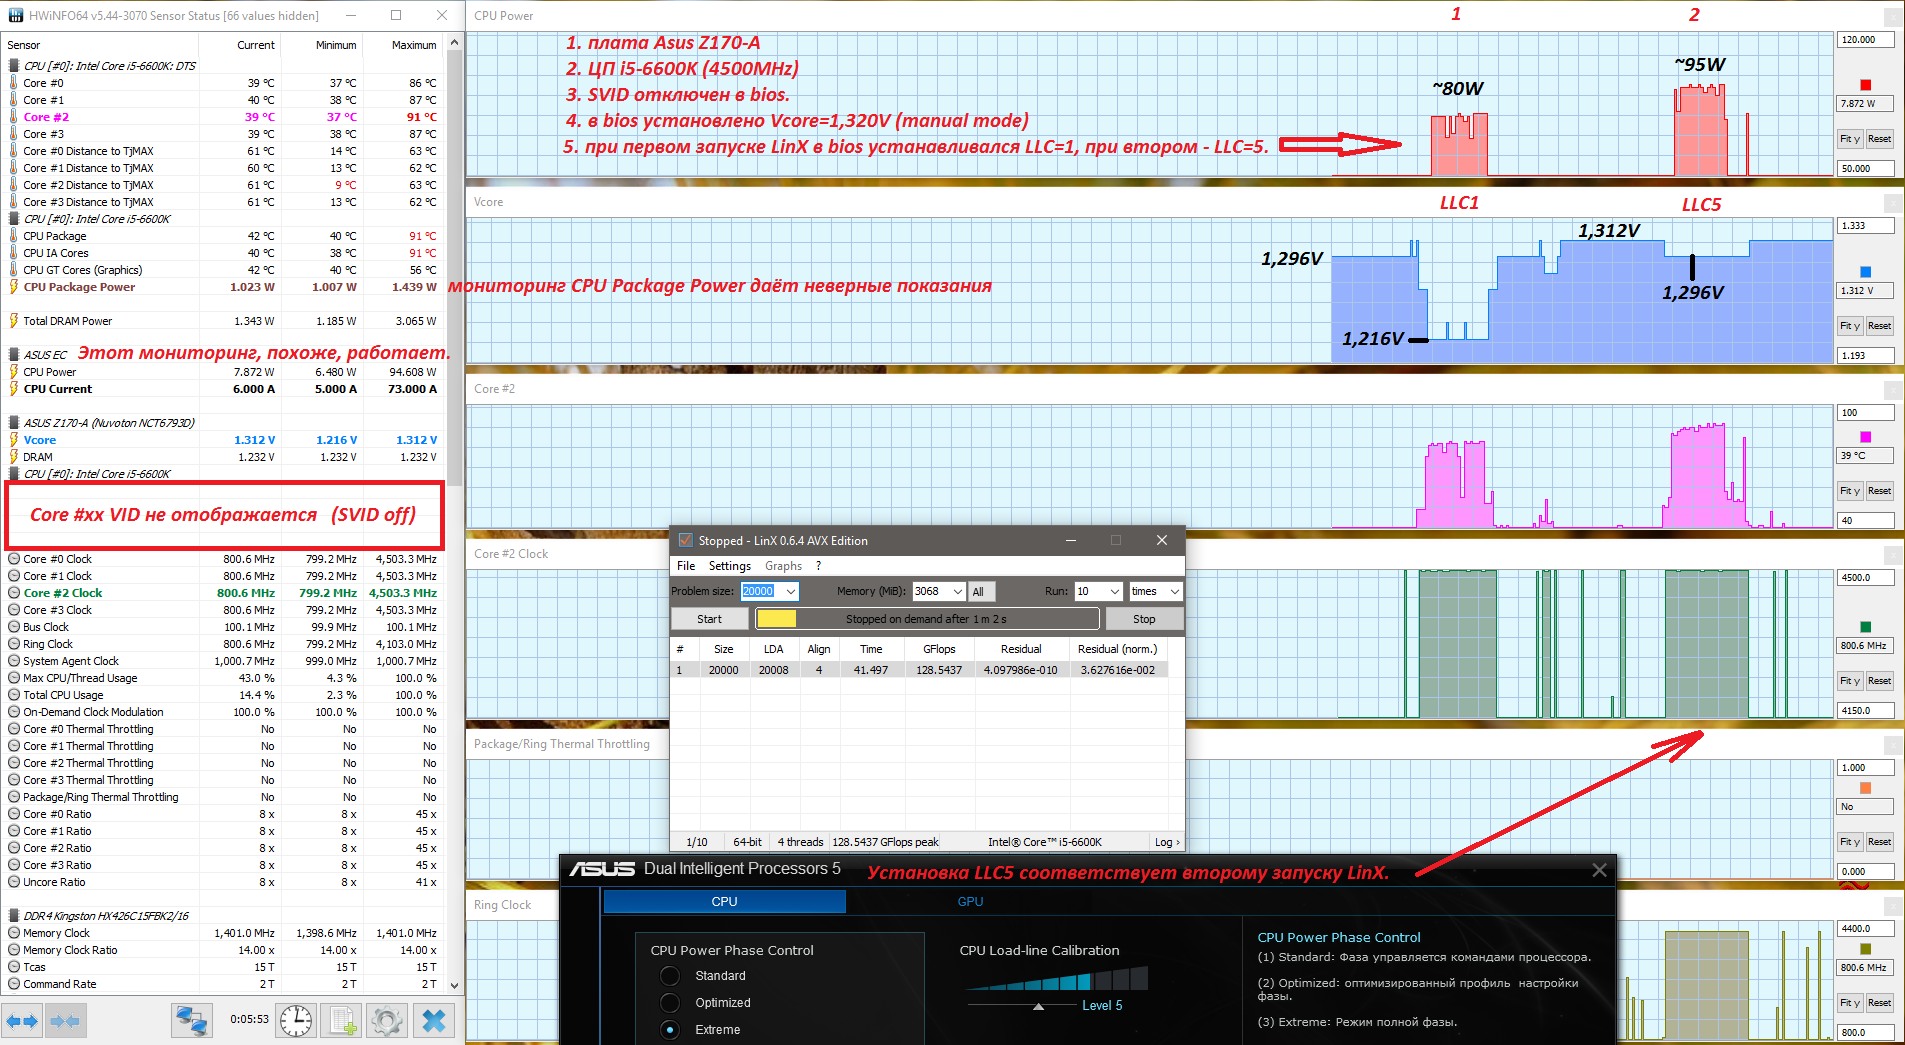Open the ? help menu in LinX

pos(818,566)
